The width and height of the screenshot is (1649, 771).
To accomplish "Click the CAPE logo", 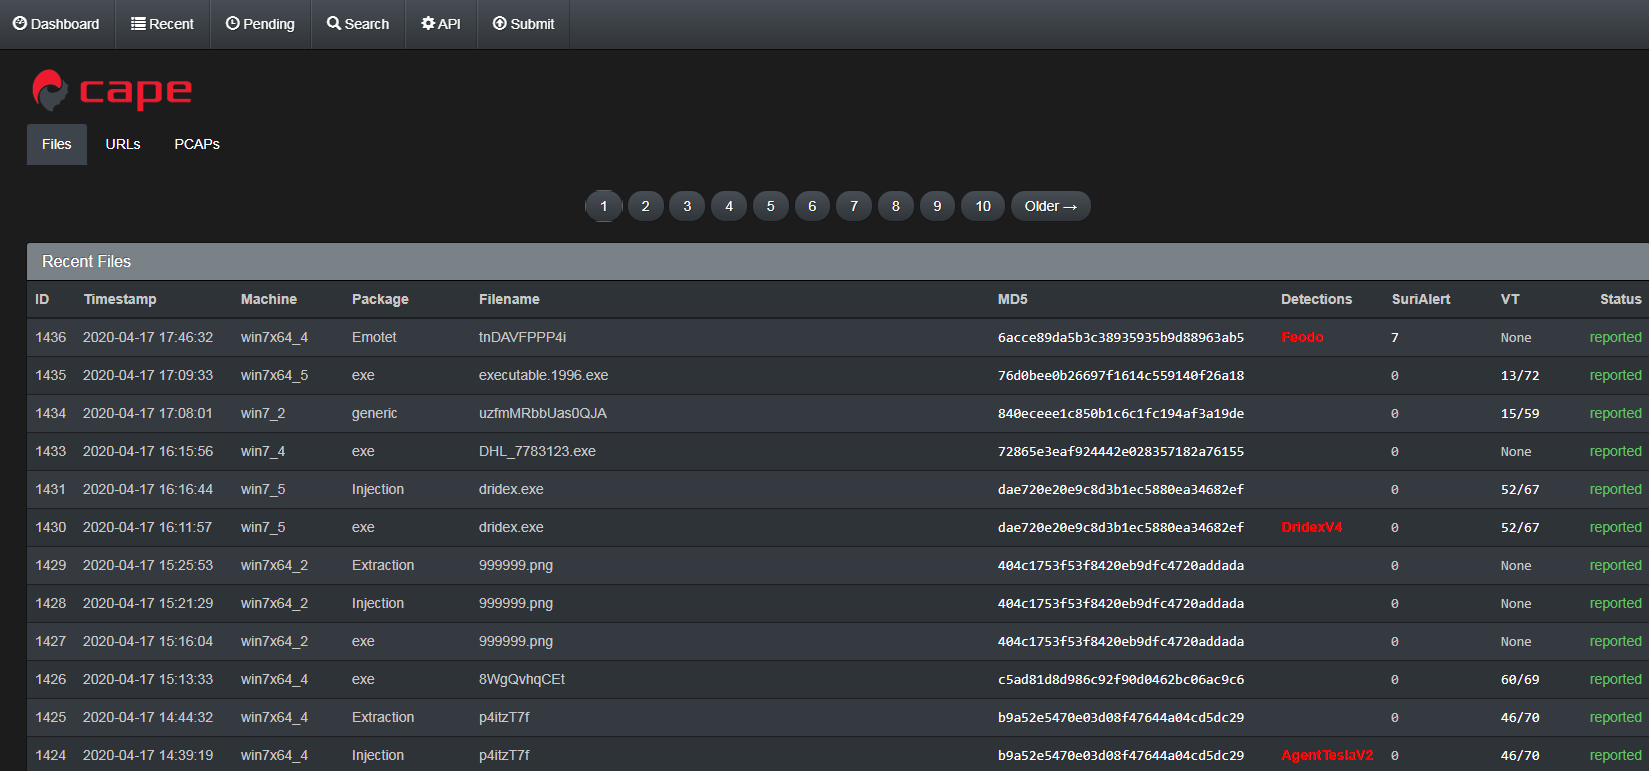I will 111,91.
